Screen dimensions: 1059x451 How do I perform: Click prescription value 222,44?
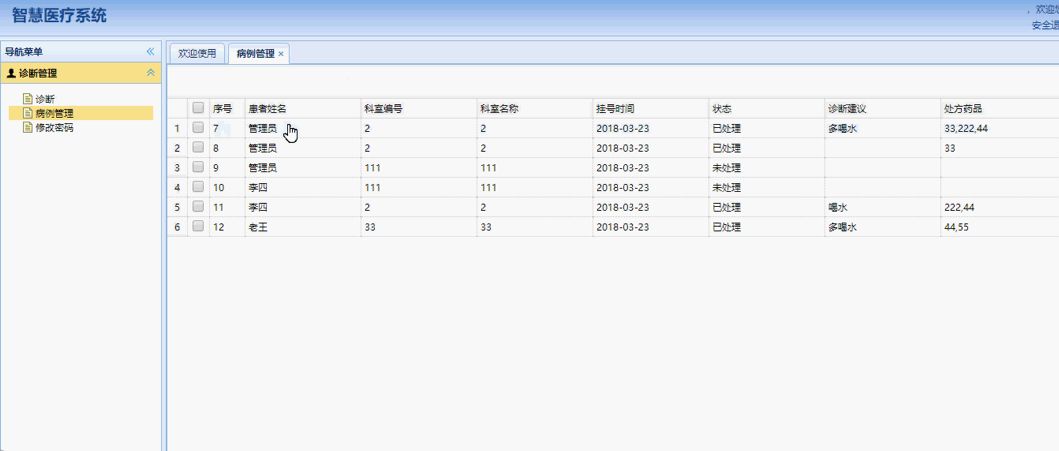click(x=959, y=207)
